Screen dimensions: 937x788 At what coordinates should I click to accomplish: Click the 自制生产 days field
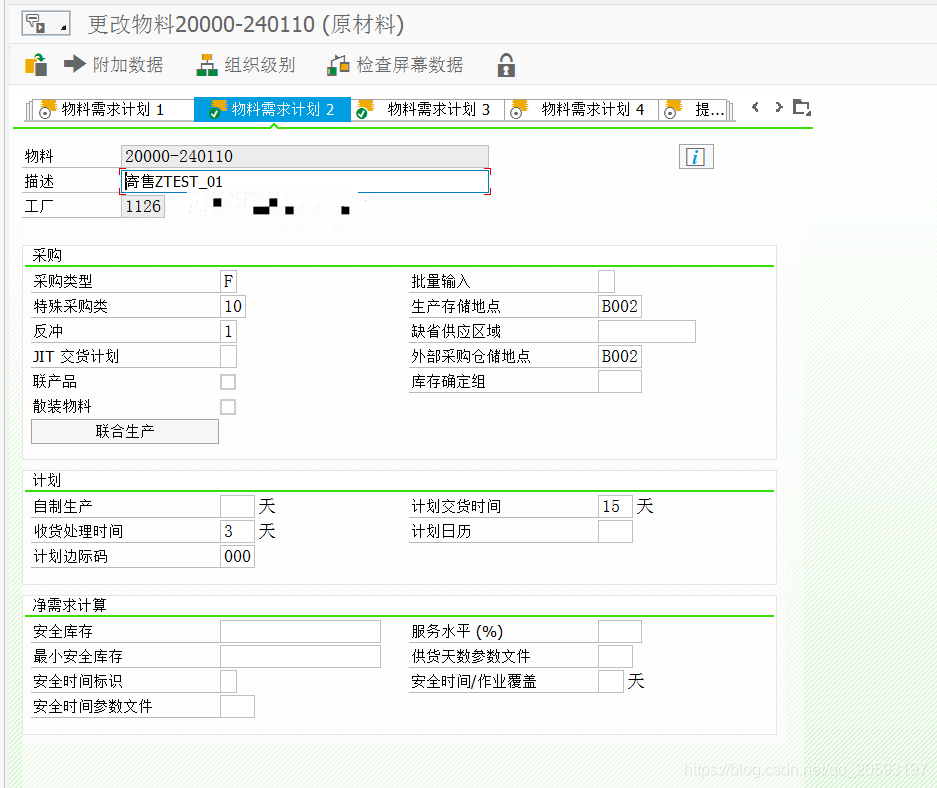click(237, 507)
